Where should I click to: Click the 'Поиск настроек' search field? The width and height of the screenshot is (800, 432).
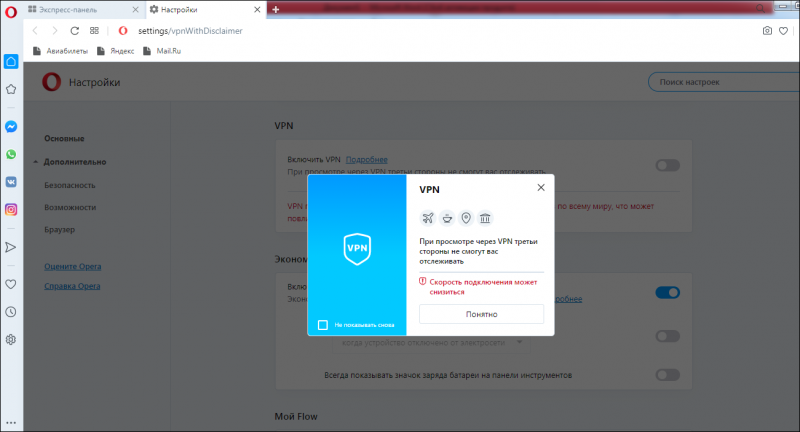[723, 82]
